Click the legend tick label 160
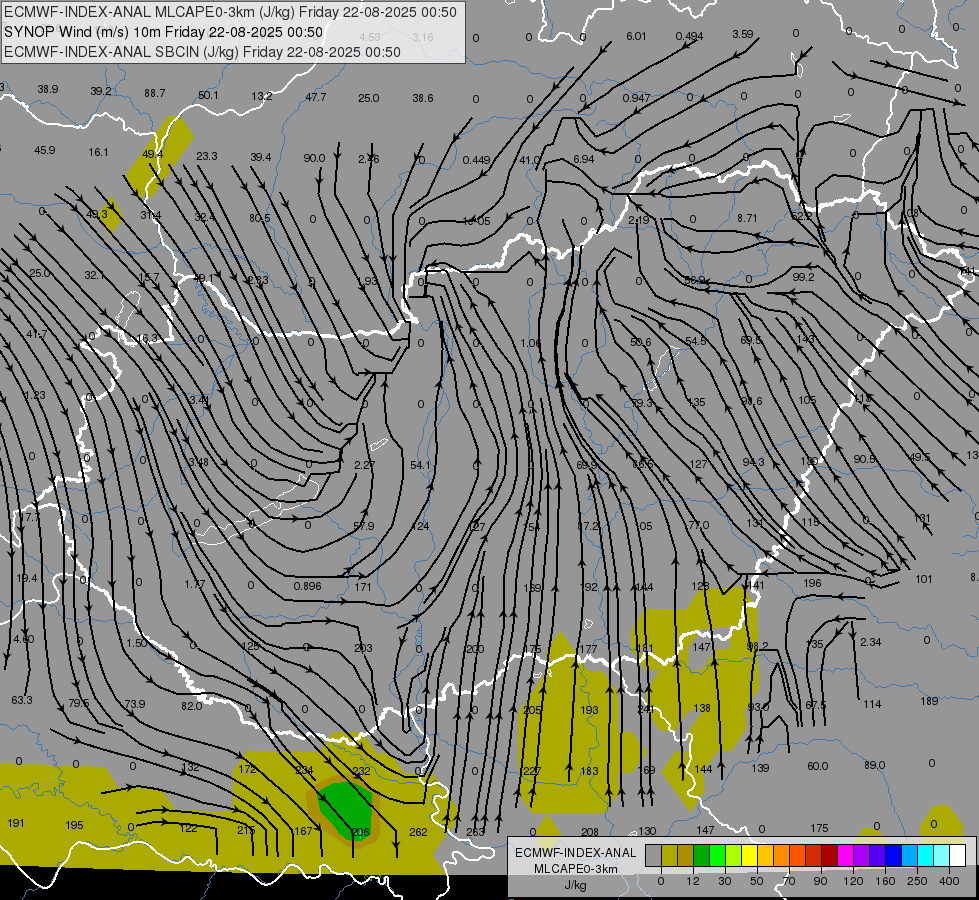Image resolution: width=979 pixels, height=900 pixels. click(885, 881)
